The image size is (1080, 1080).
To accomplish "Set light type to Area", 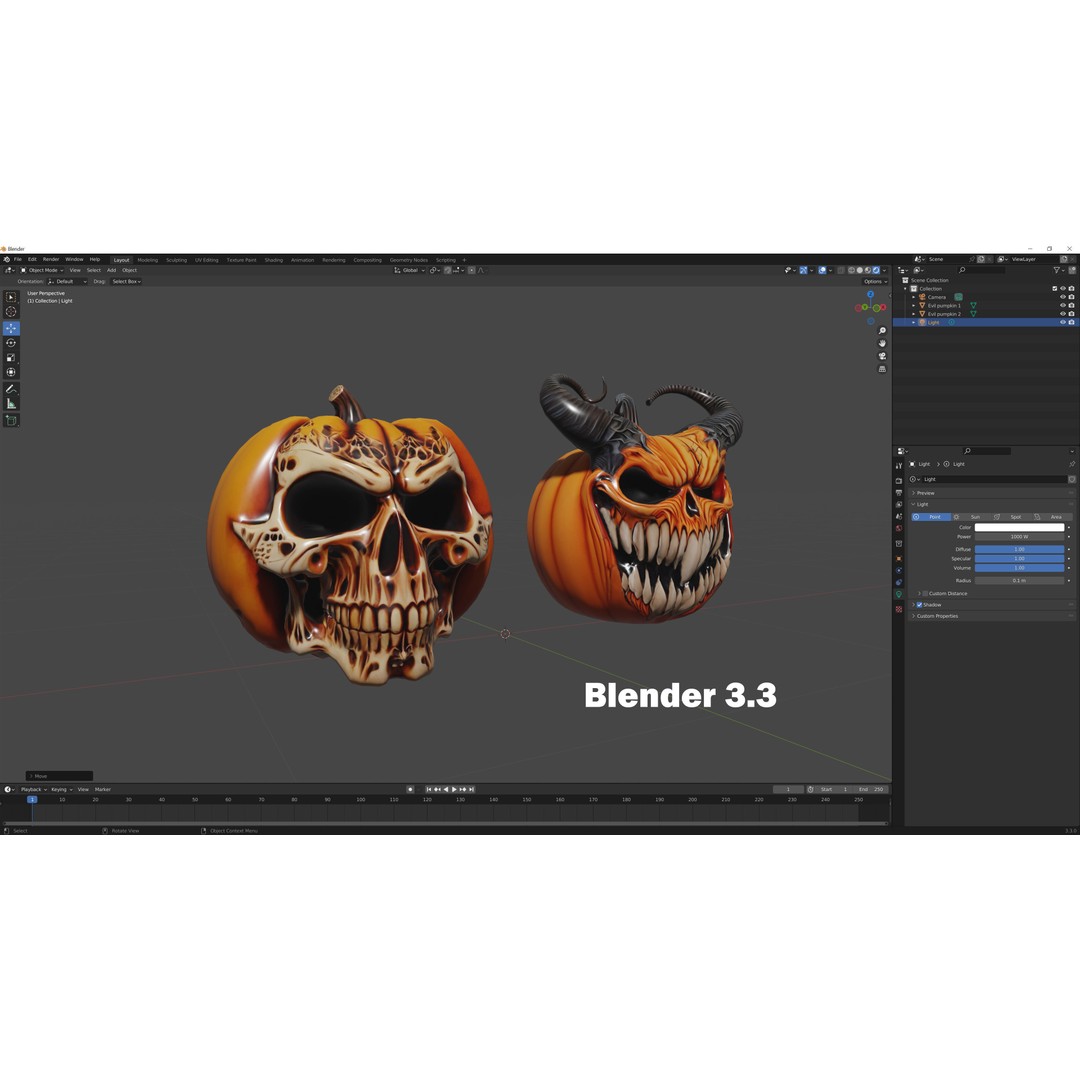I will [1052, 517].
